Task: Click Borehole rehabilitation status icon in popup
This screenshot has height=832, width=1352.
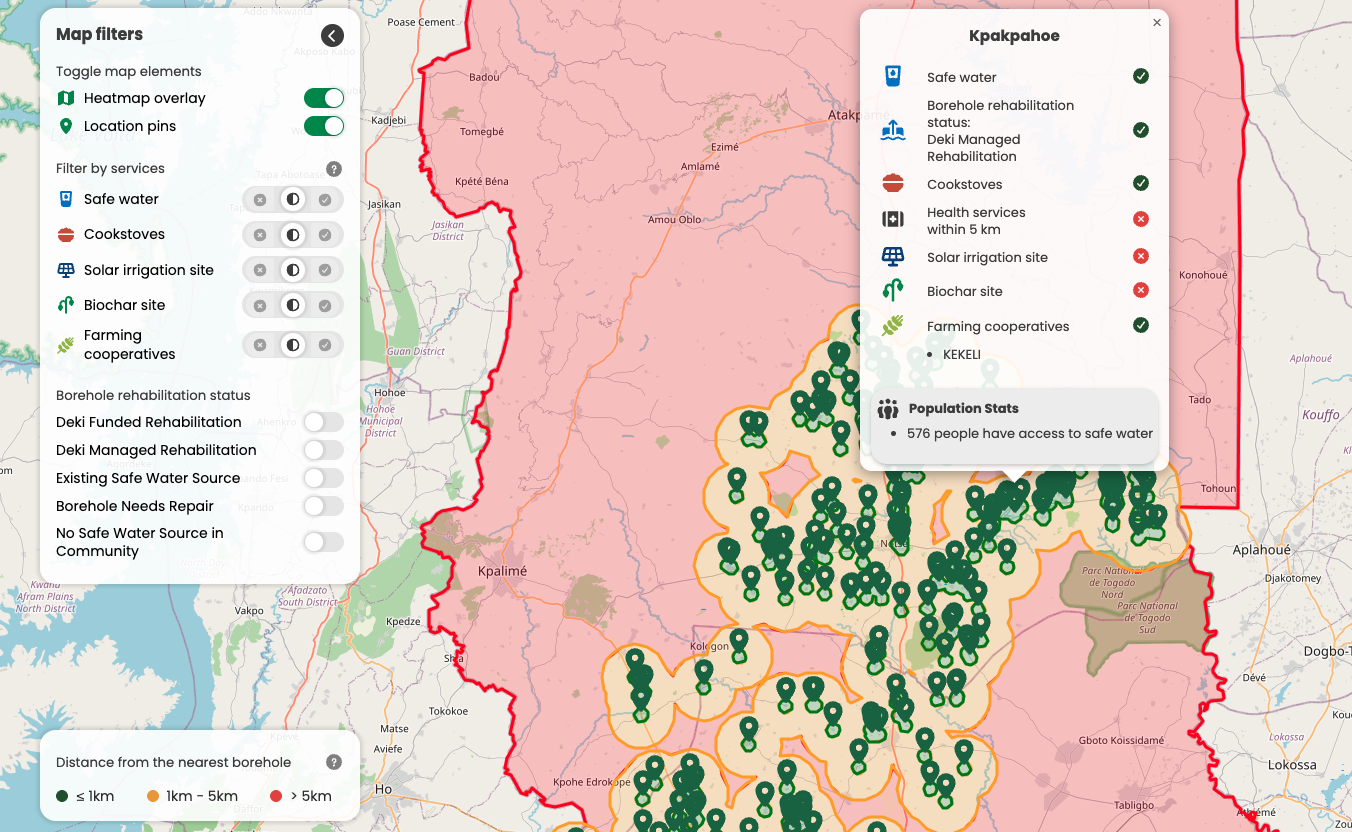Action: click(x=893, y=131)
